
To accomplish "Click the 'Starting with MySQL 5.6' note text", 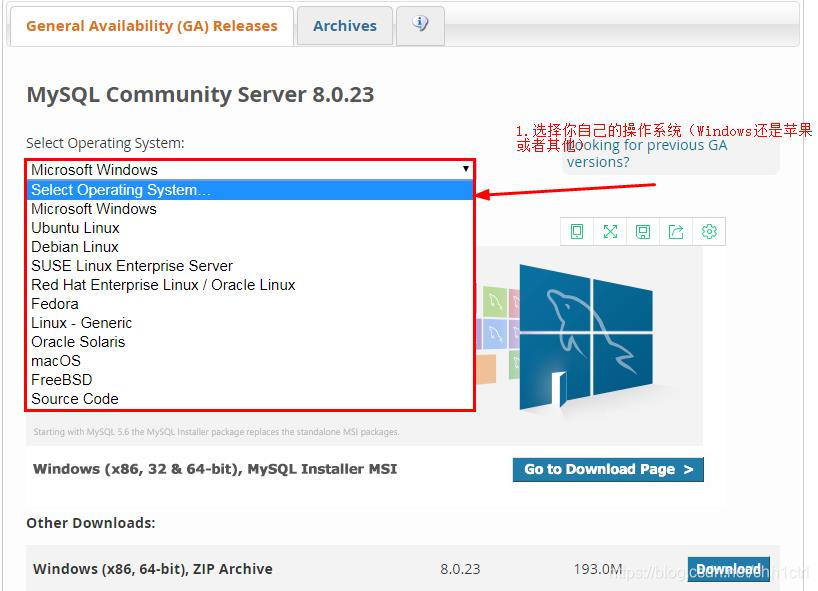I will coord(216,432).
